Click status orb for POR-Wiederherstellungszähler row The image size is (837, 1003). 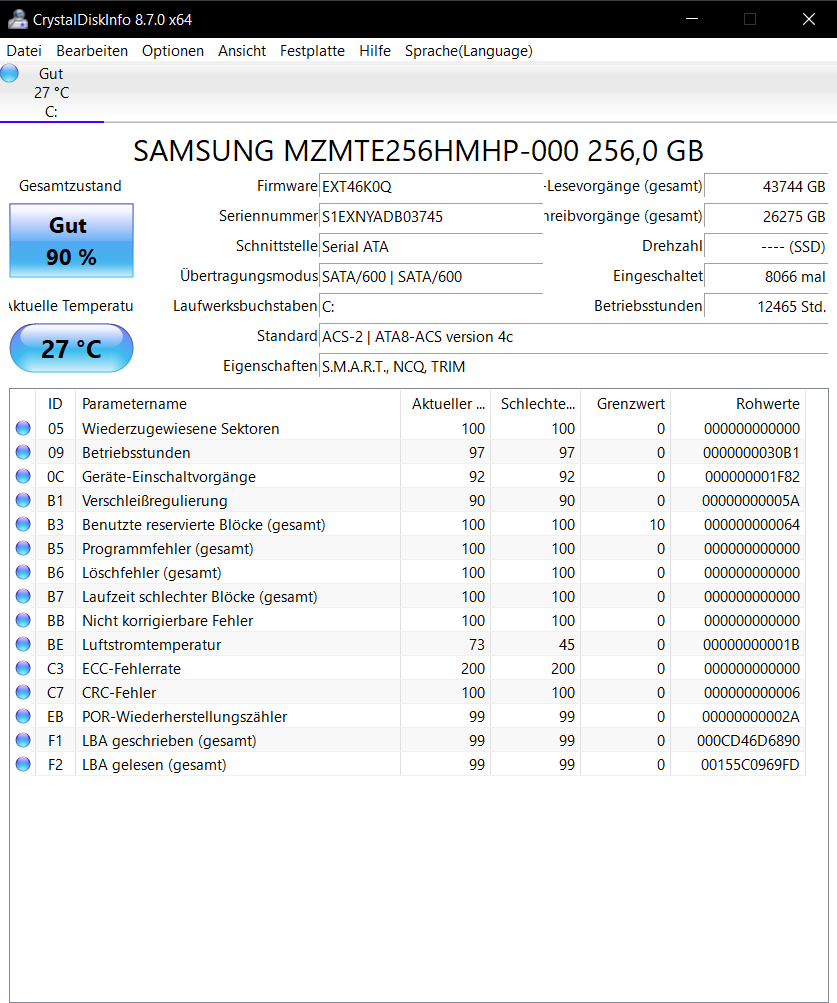coord(23,716)
